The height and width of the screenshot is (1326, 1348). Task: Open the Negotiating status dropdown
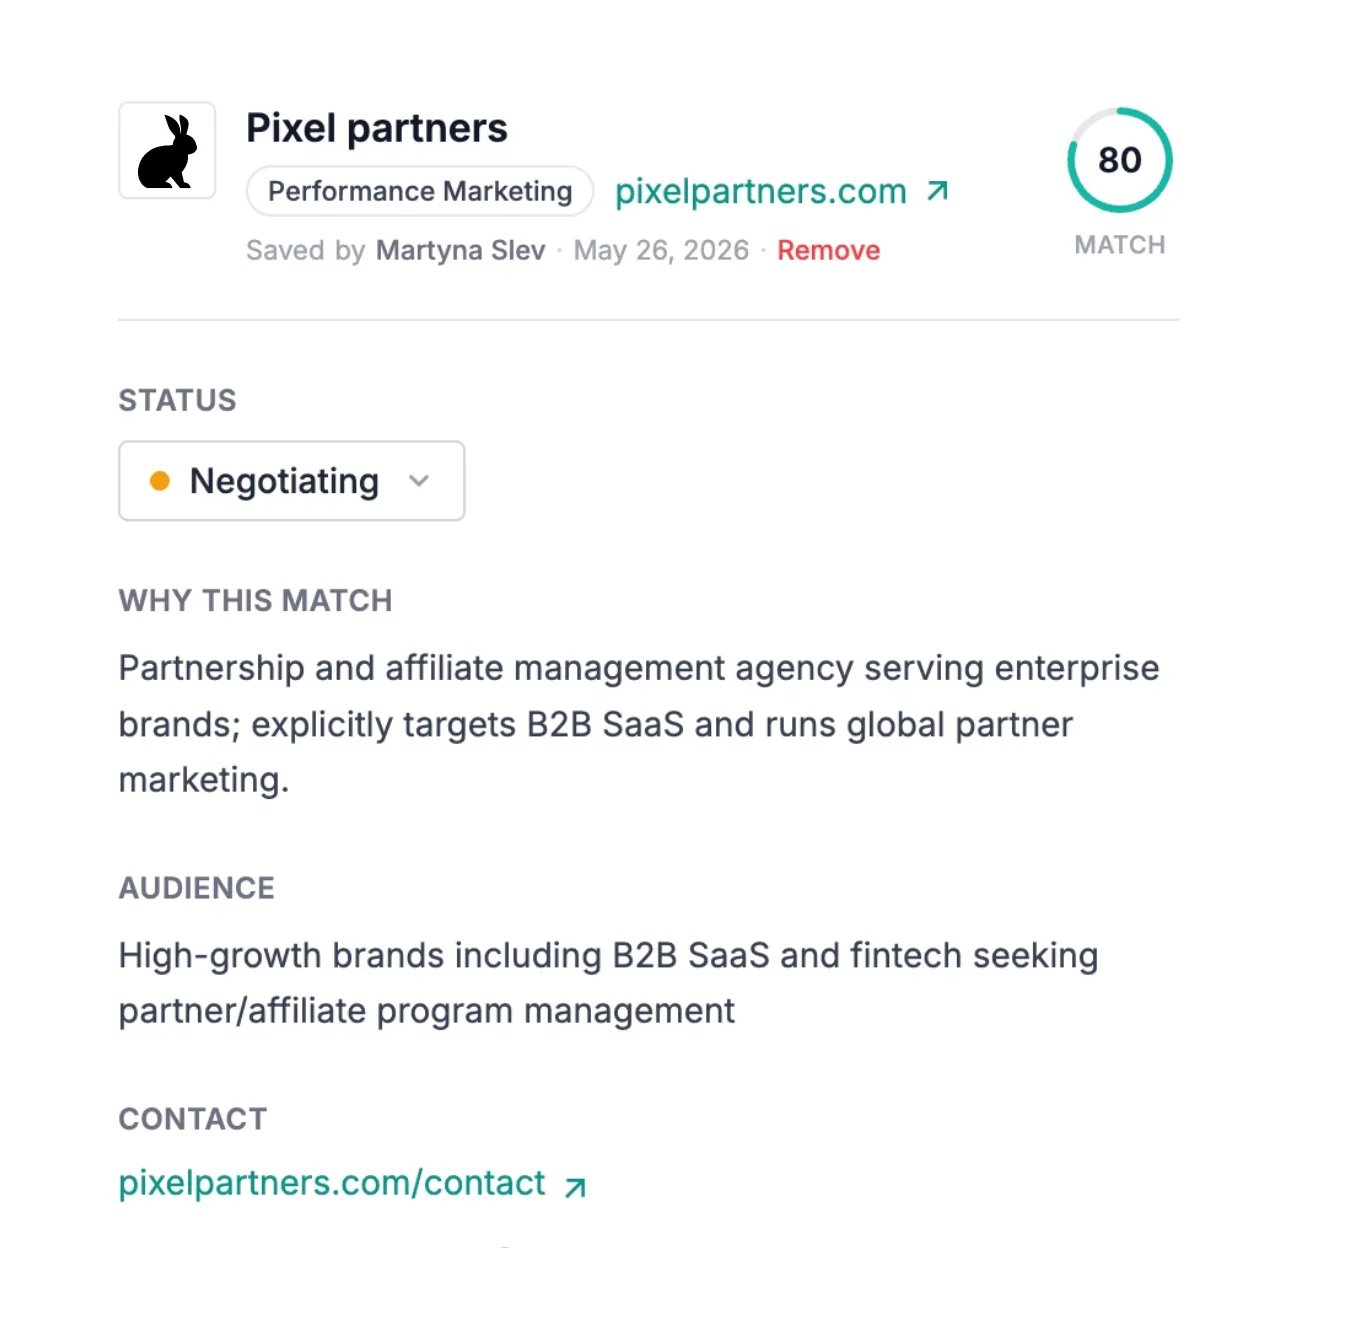[292, 481]
